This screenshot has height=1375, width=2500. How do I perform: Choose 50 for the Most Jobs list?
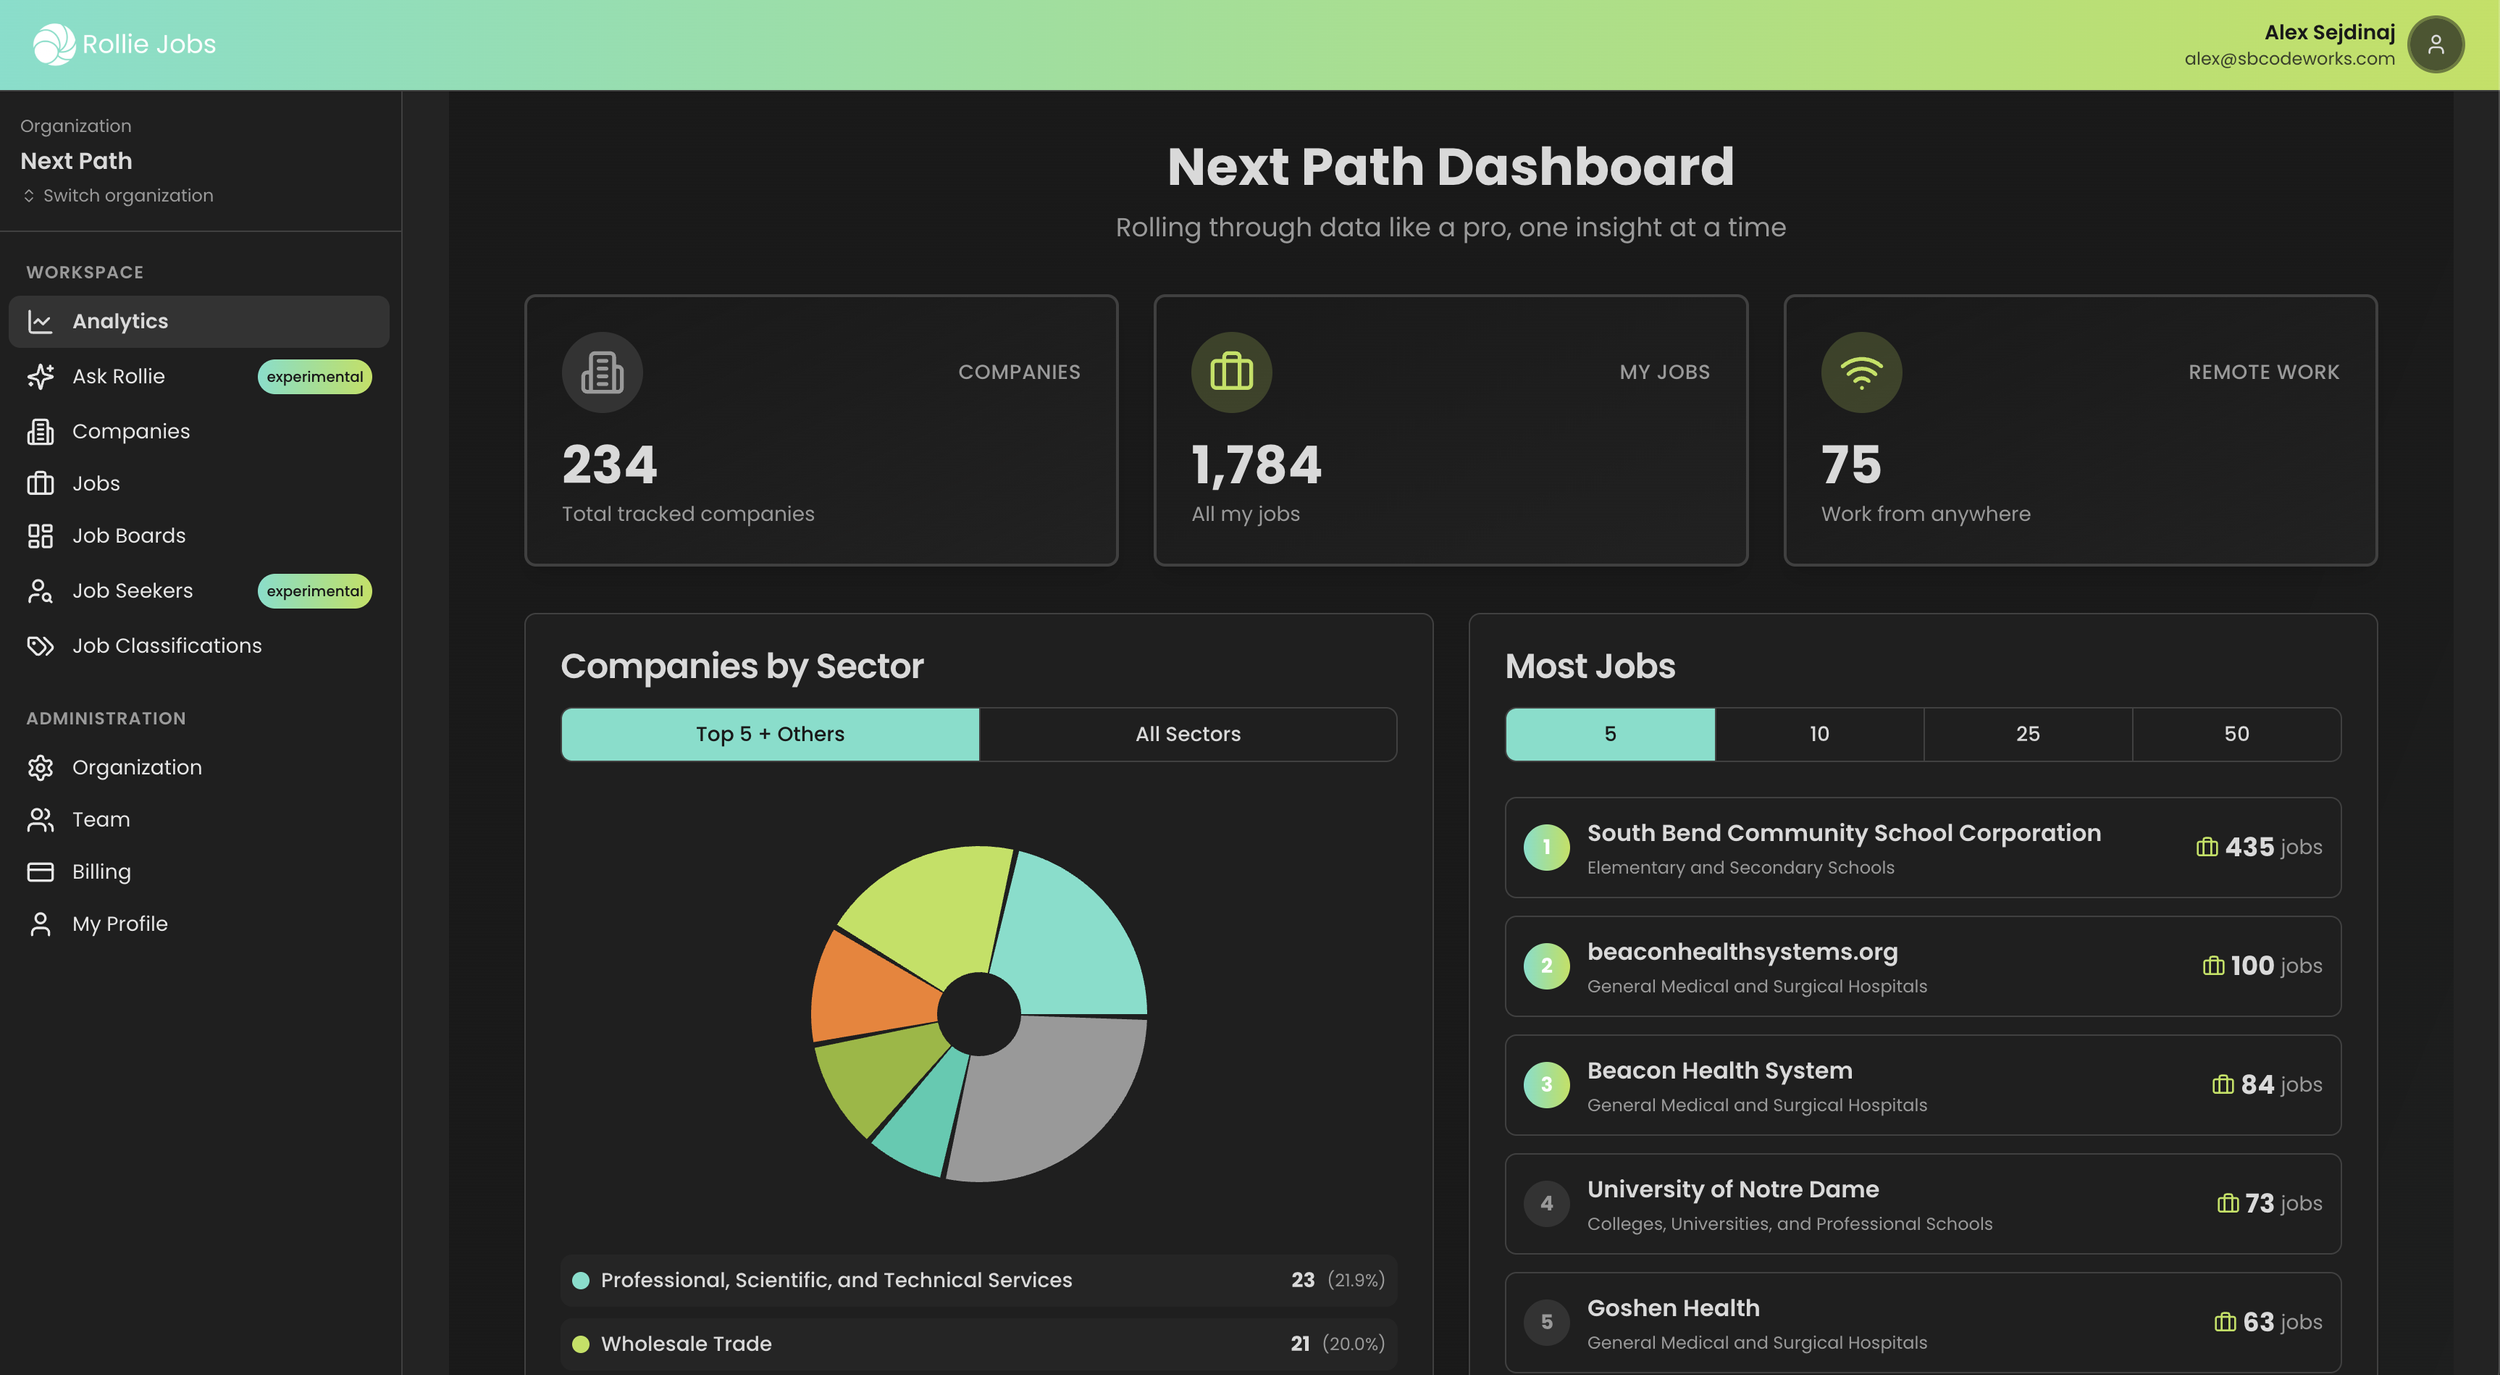pyautogui.click(x=2236, y=733)
